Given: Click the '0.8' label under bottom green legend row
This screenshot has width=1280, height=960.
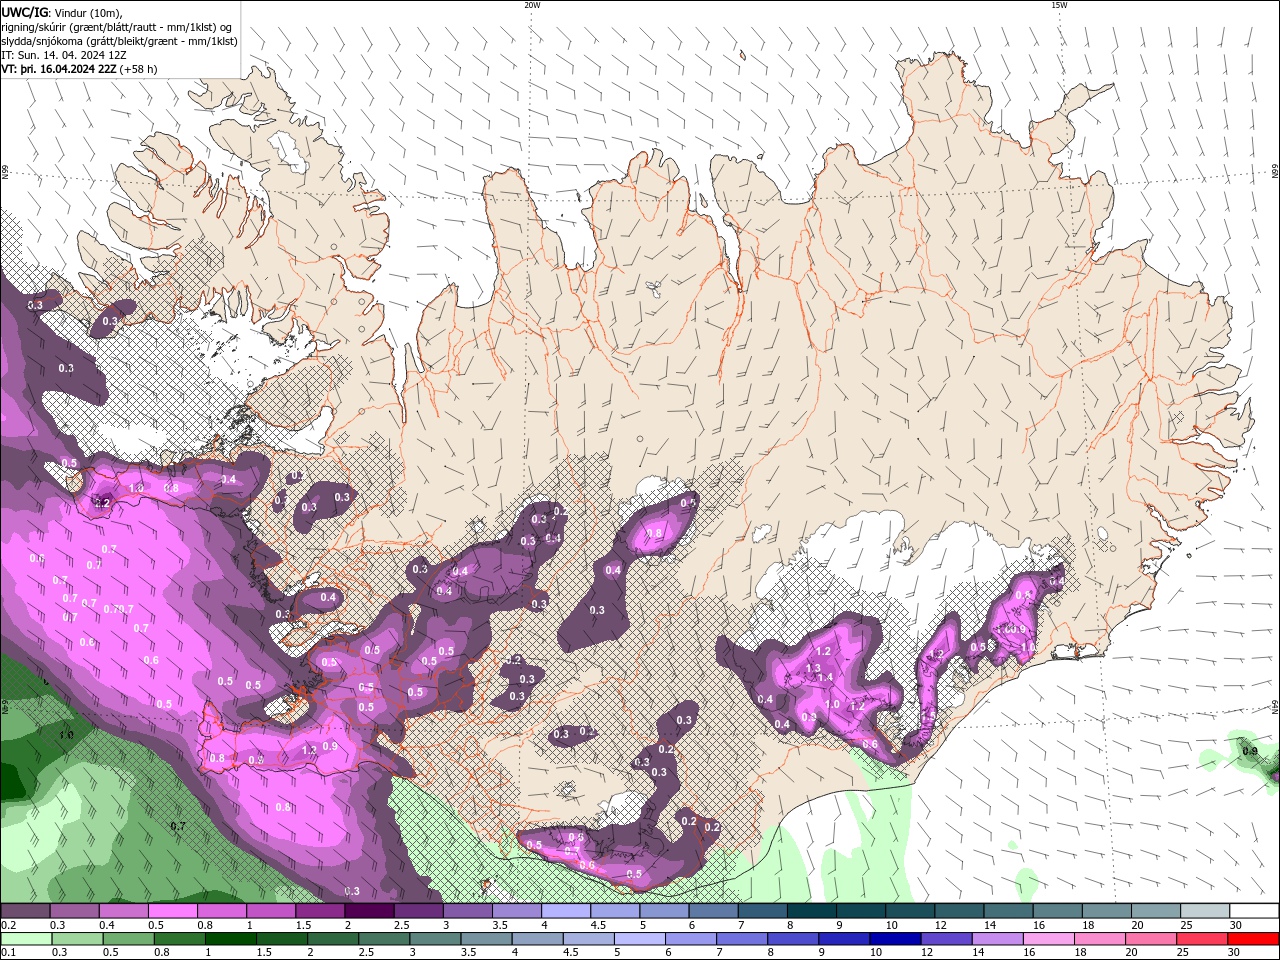Looking at the screenshot, I should [162, 953].
